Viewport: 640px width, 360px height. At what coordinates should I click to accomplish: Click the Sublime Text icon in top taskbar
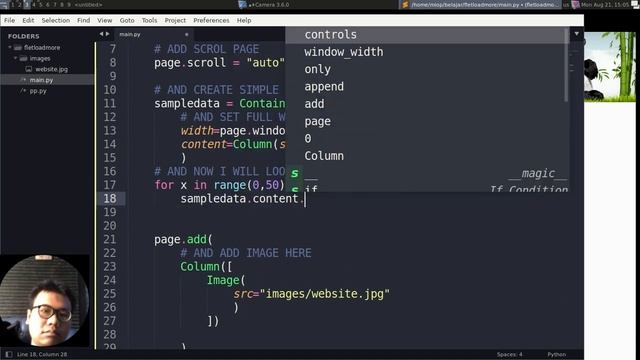(x=405, y=4)
